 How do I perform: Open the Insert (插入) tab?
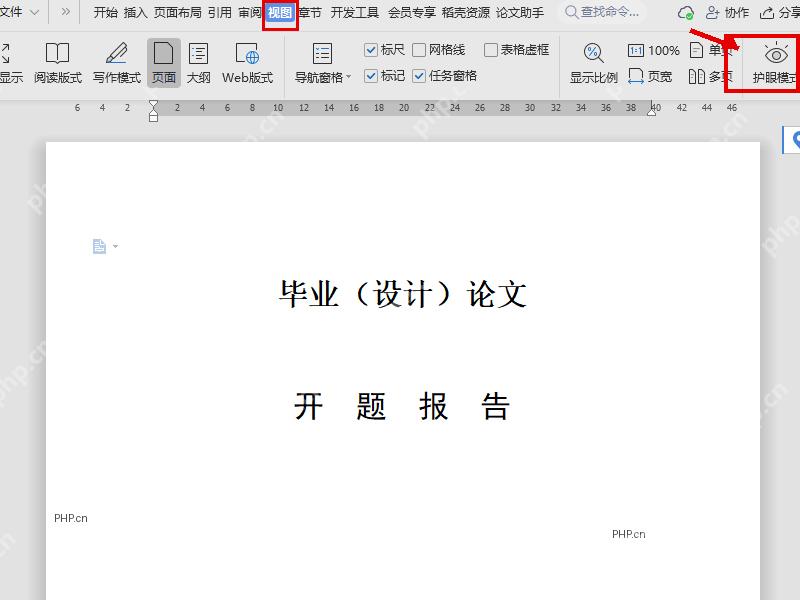click(136, 12)
